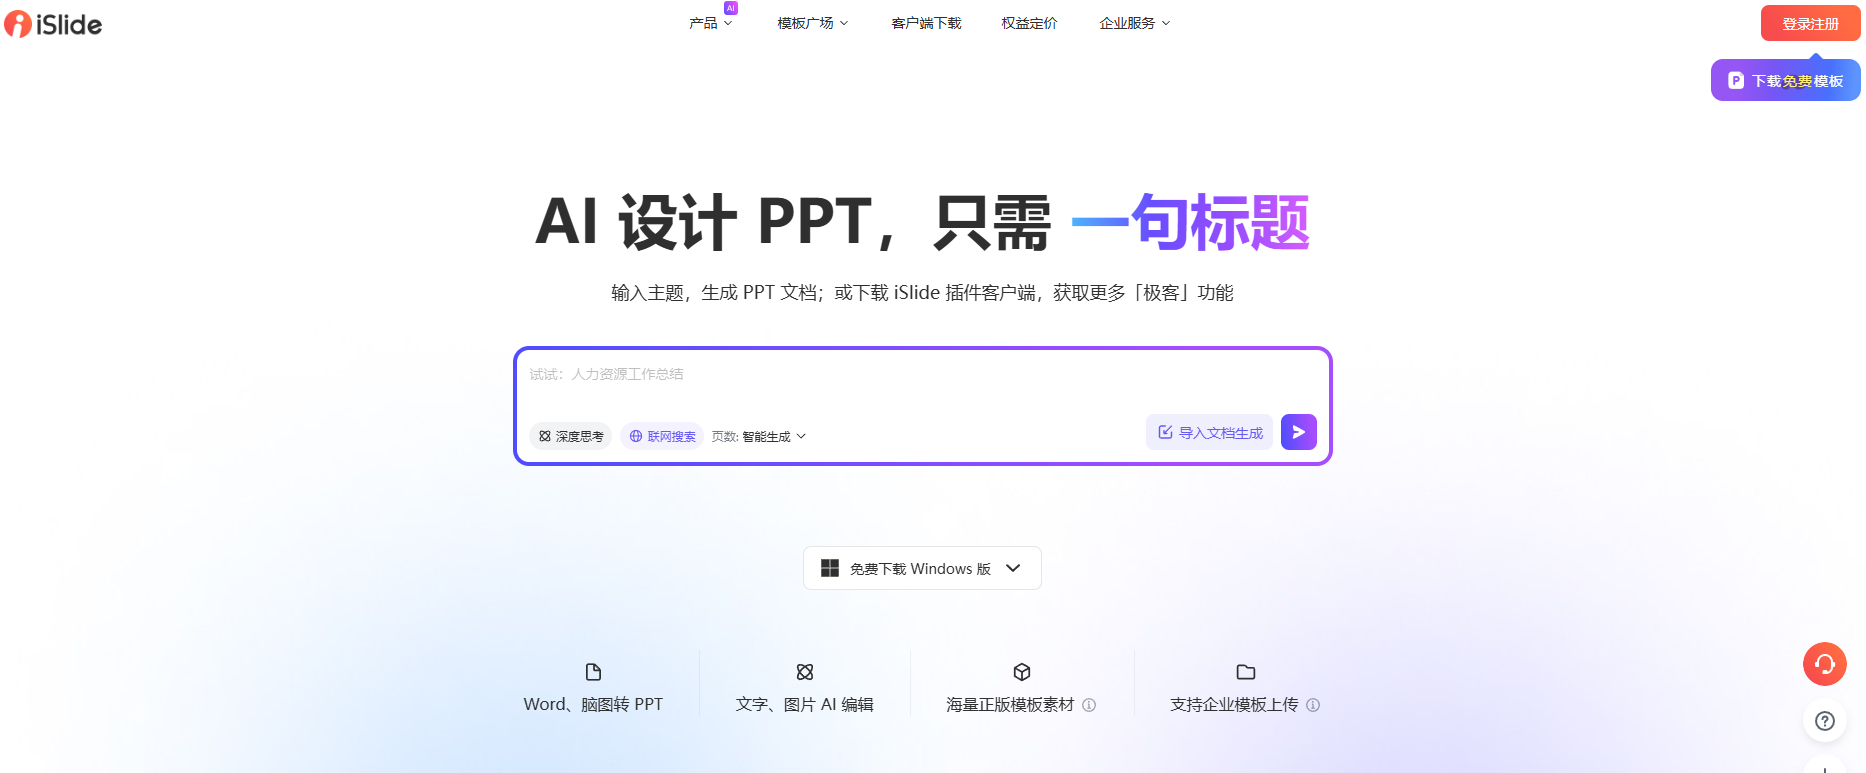This screenshot has height=773, width=1866.
Task: Expand the 产品 menu
Action: (x=710, y=23)
